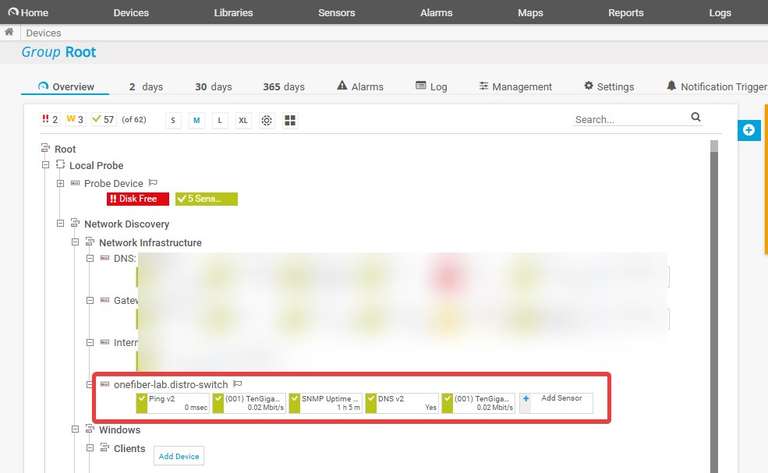Open the Windows group
Image resolution: width=768 pixels, height=473 pixels.
pos(120,429)
